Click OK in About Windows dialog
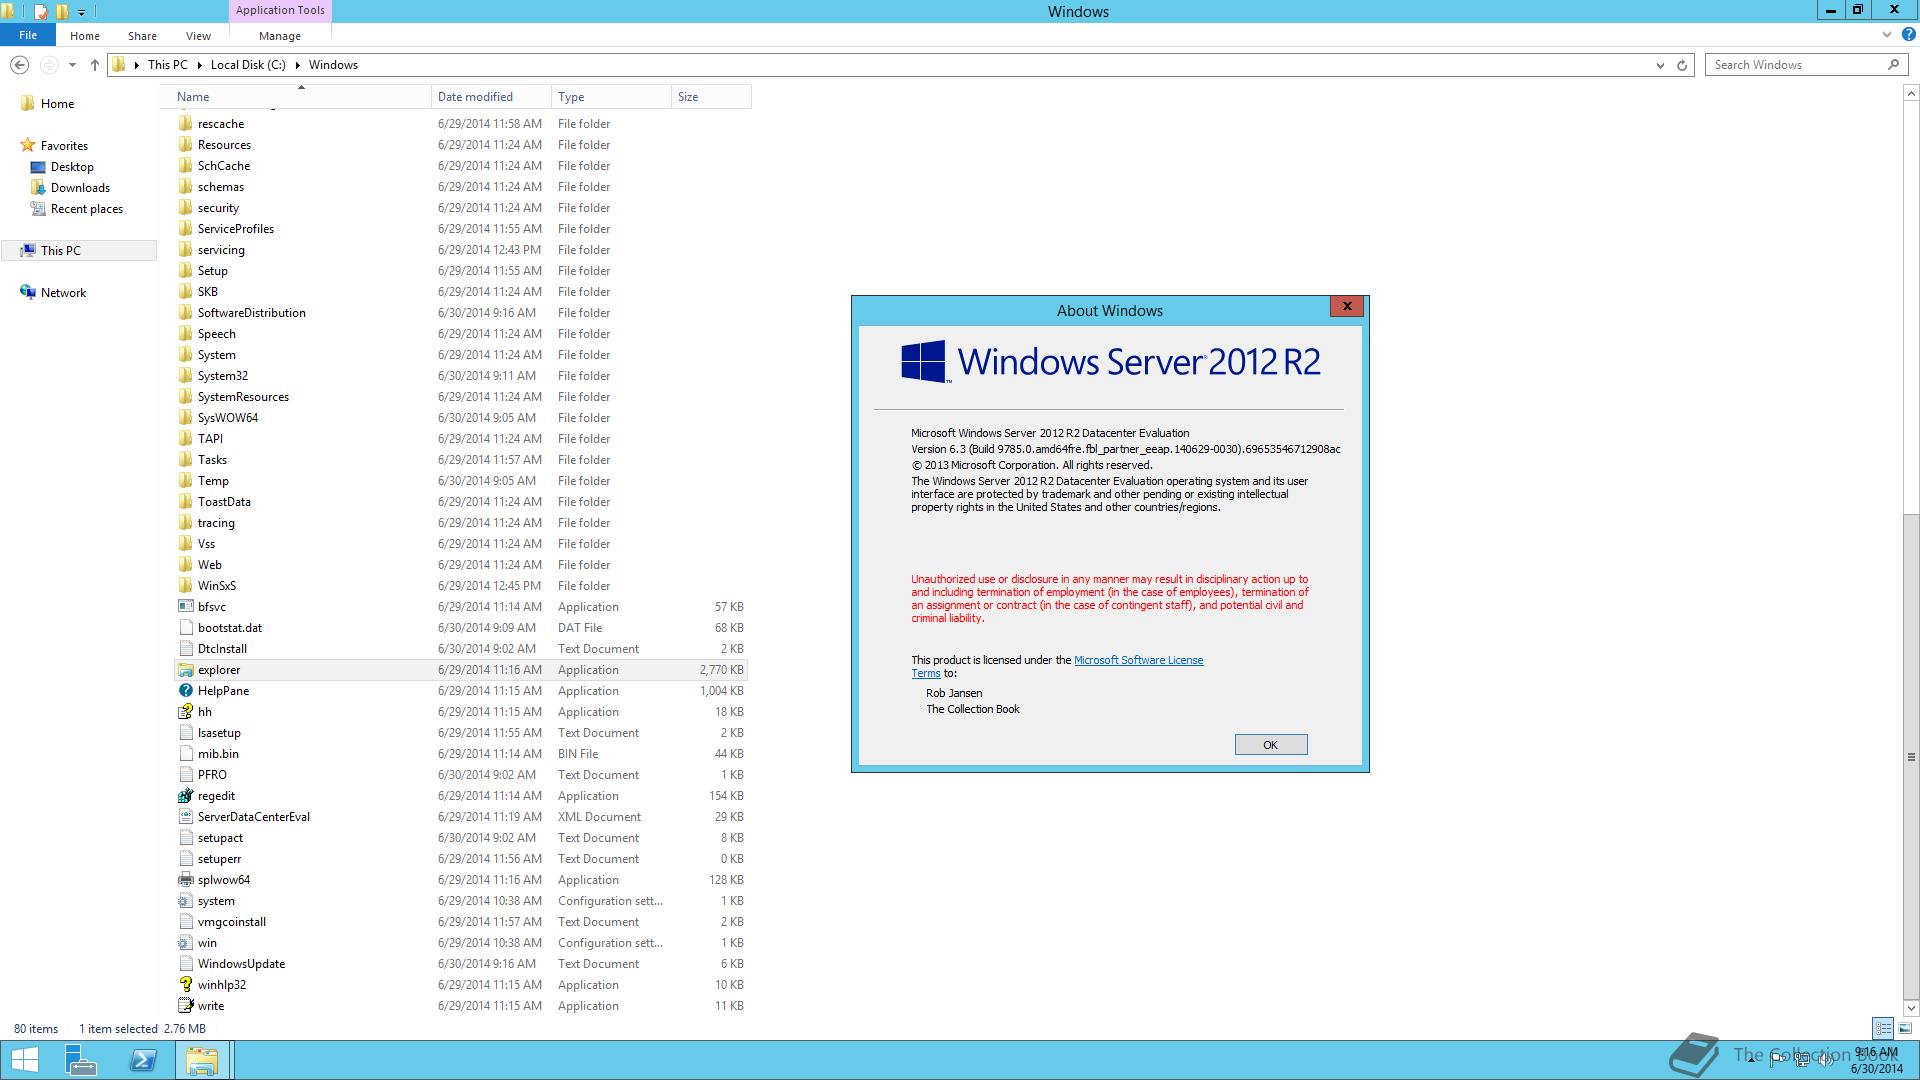1920x1080 pixels. point(1270,745)
